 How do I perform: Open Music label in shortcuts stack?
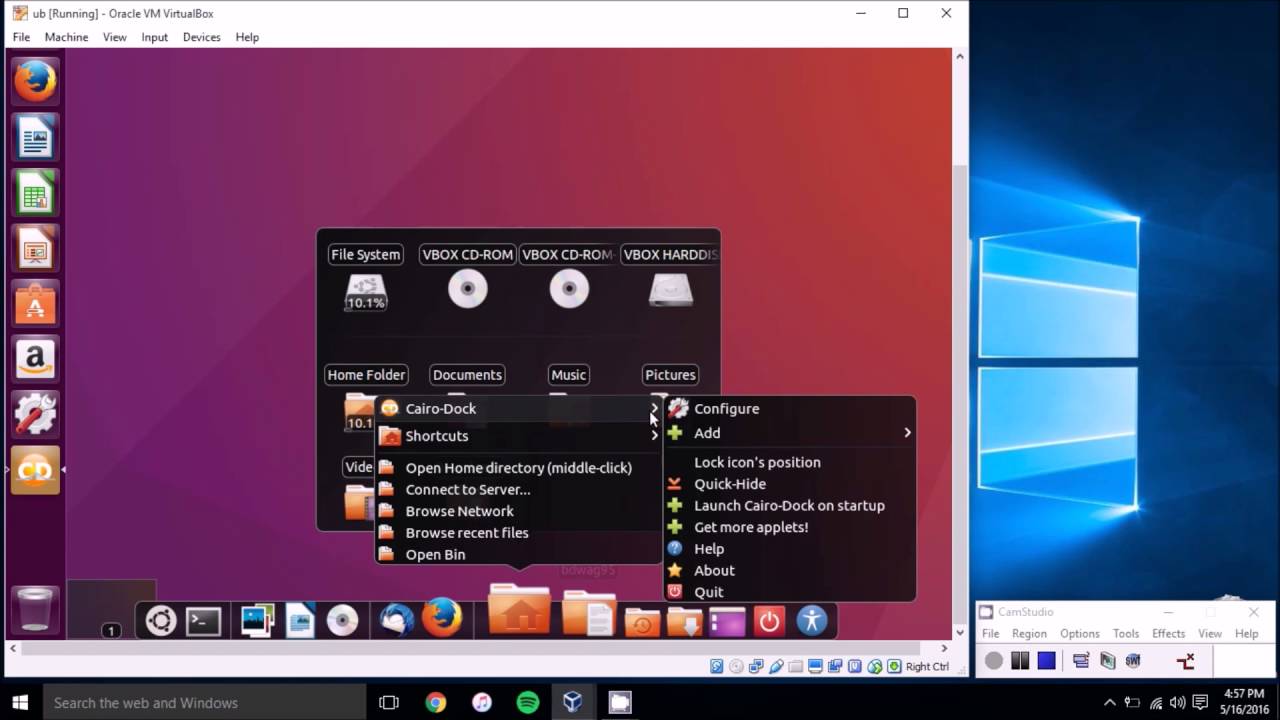568,375
